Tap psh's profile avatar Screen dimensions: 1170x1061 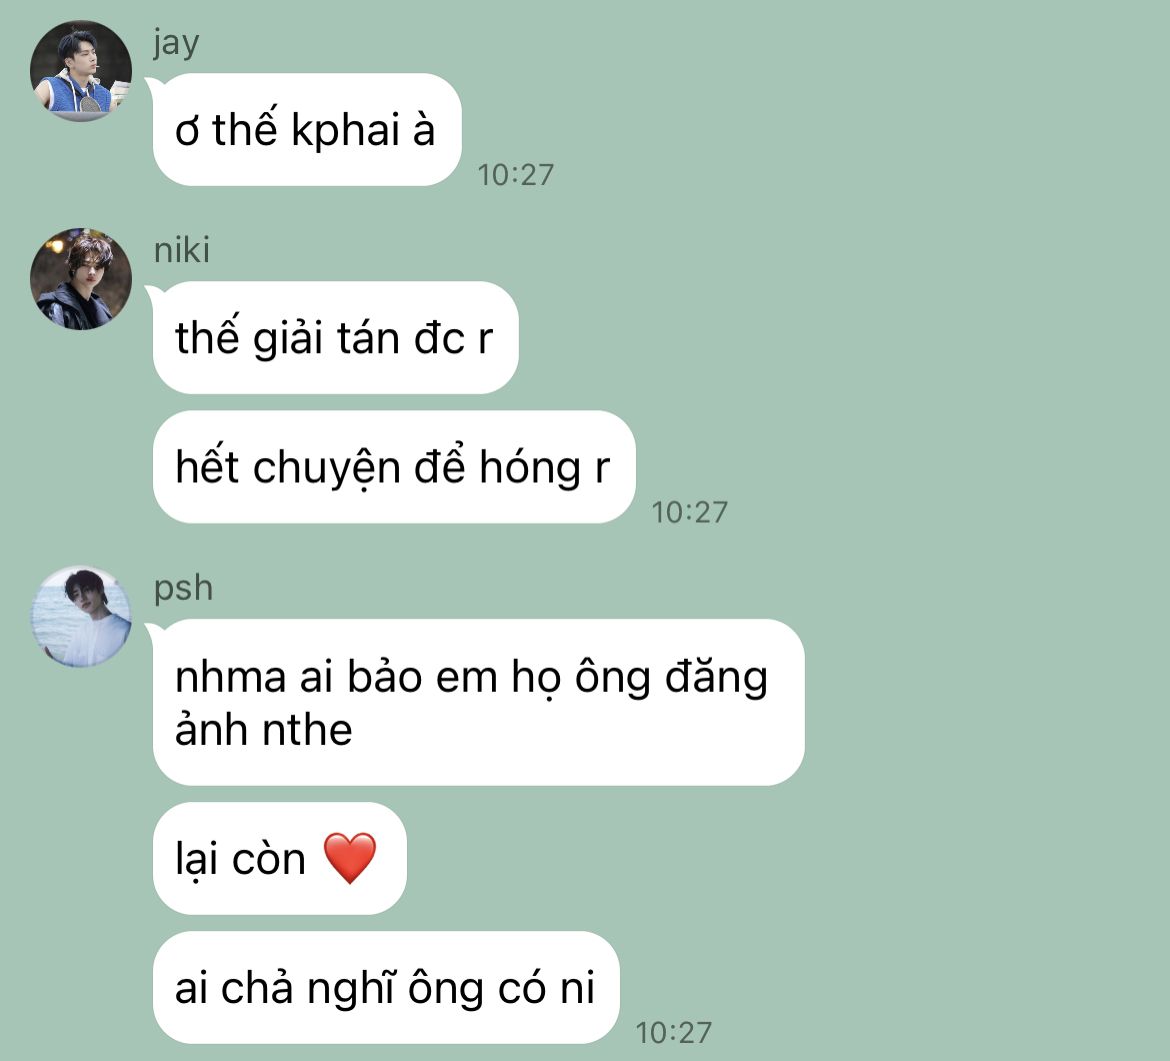[x=81, y=616]
